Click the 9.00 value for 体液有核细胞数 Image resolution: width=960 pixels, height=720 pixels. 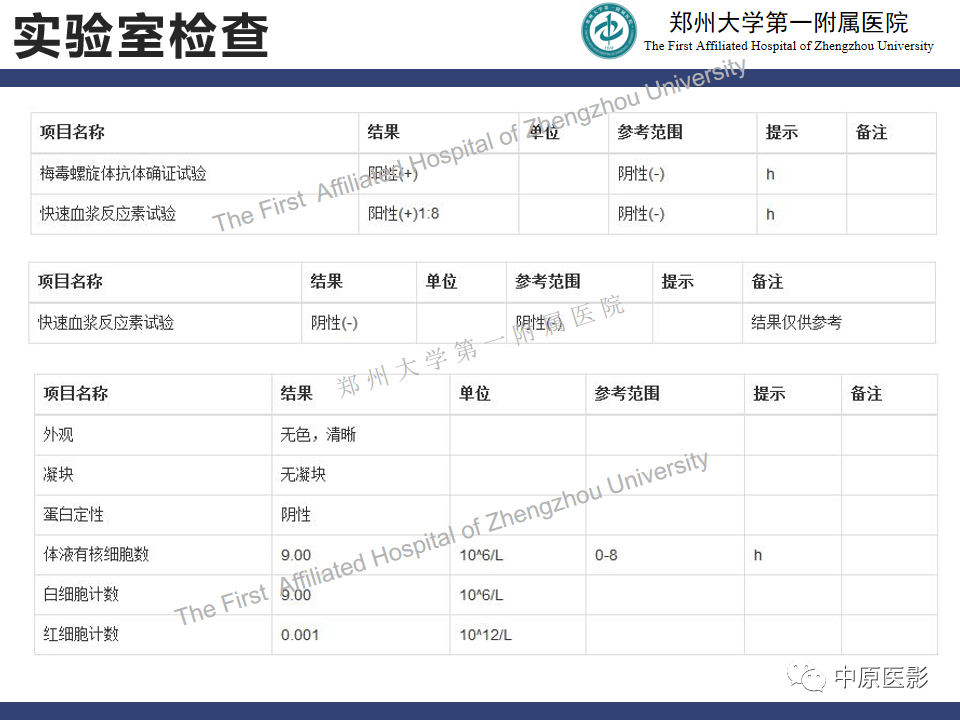(296, 555)
